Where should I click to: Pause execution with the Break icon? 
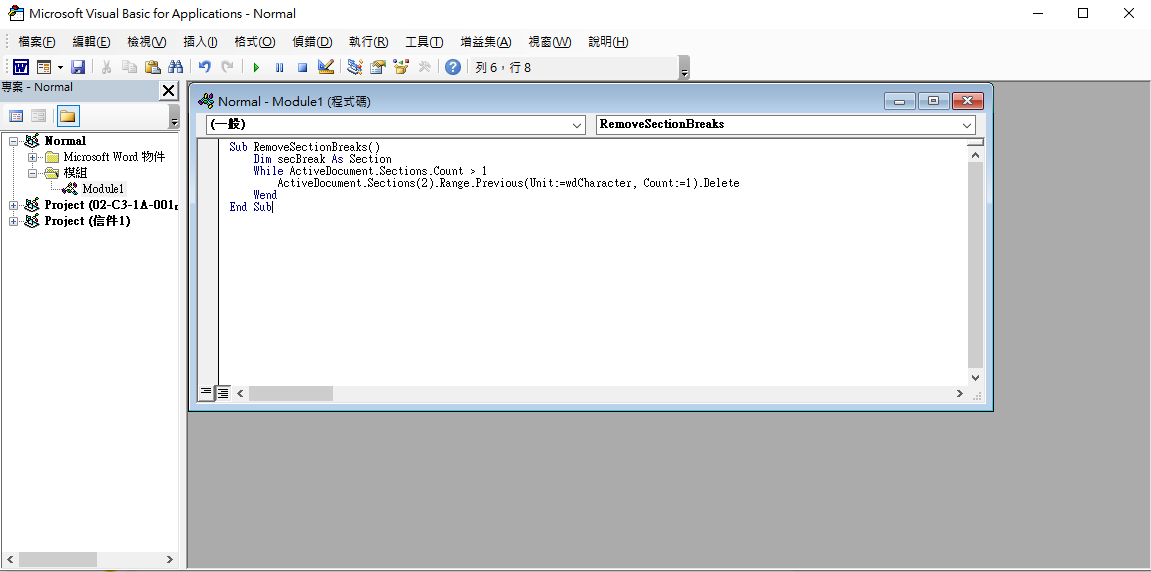pos(280,68)
